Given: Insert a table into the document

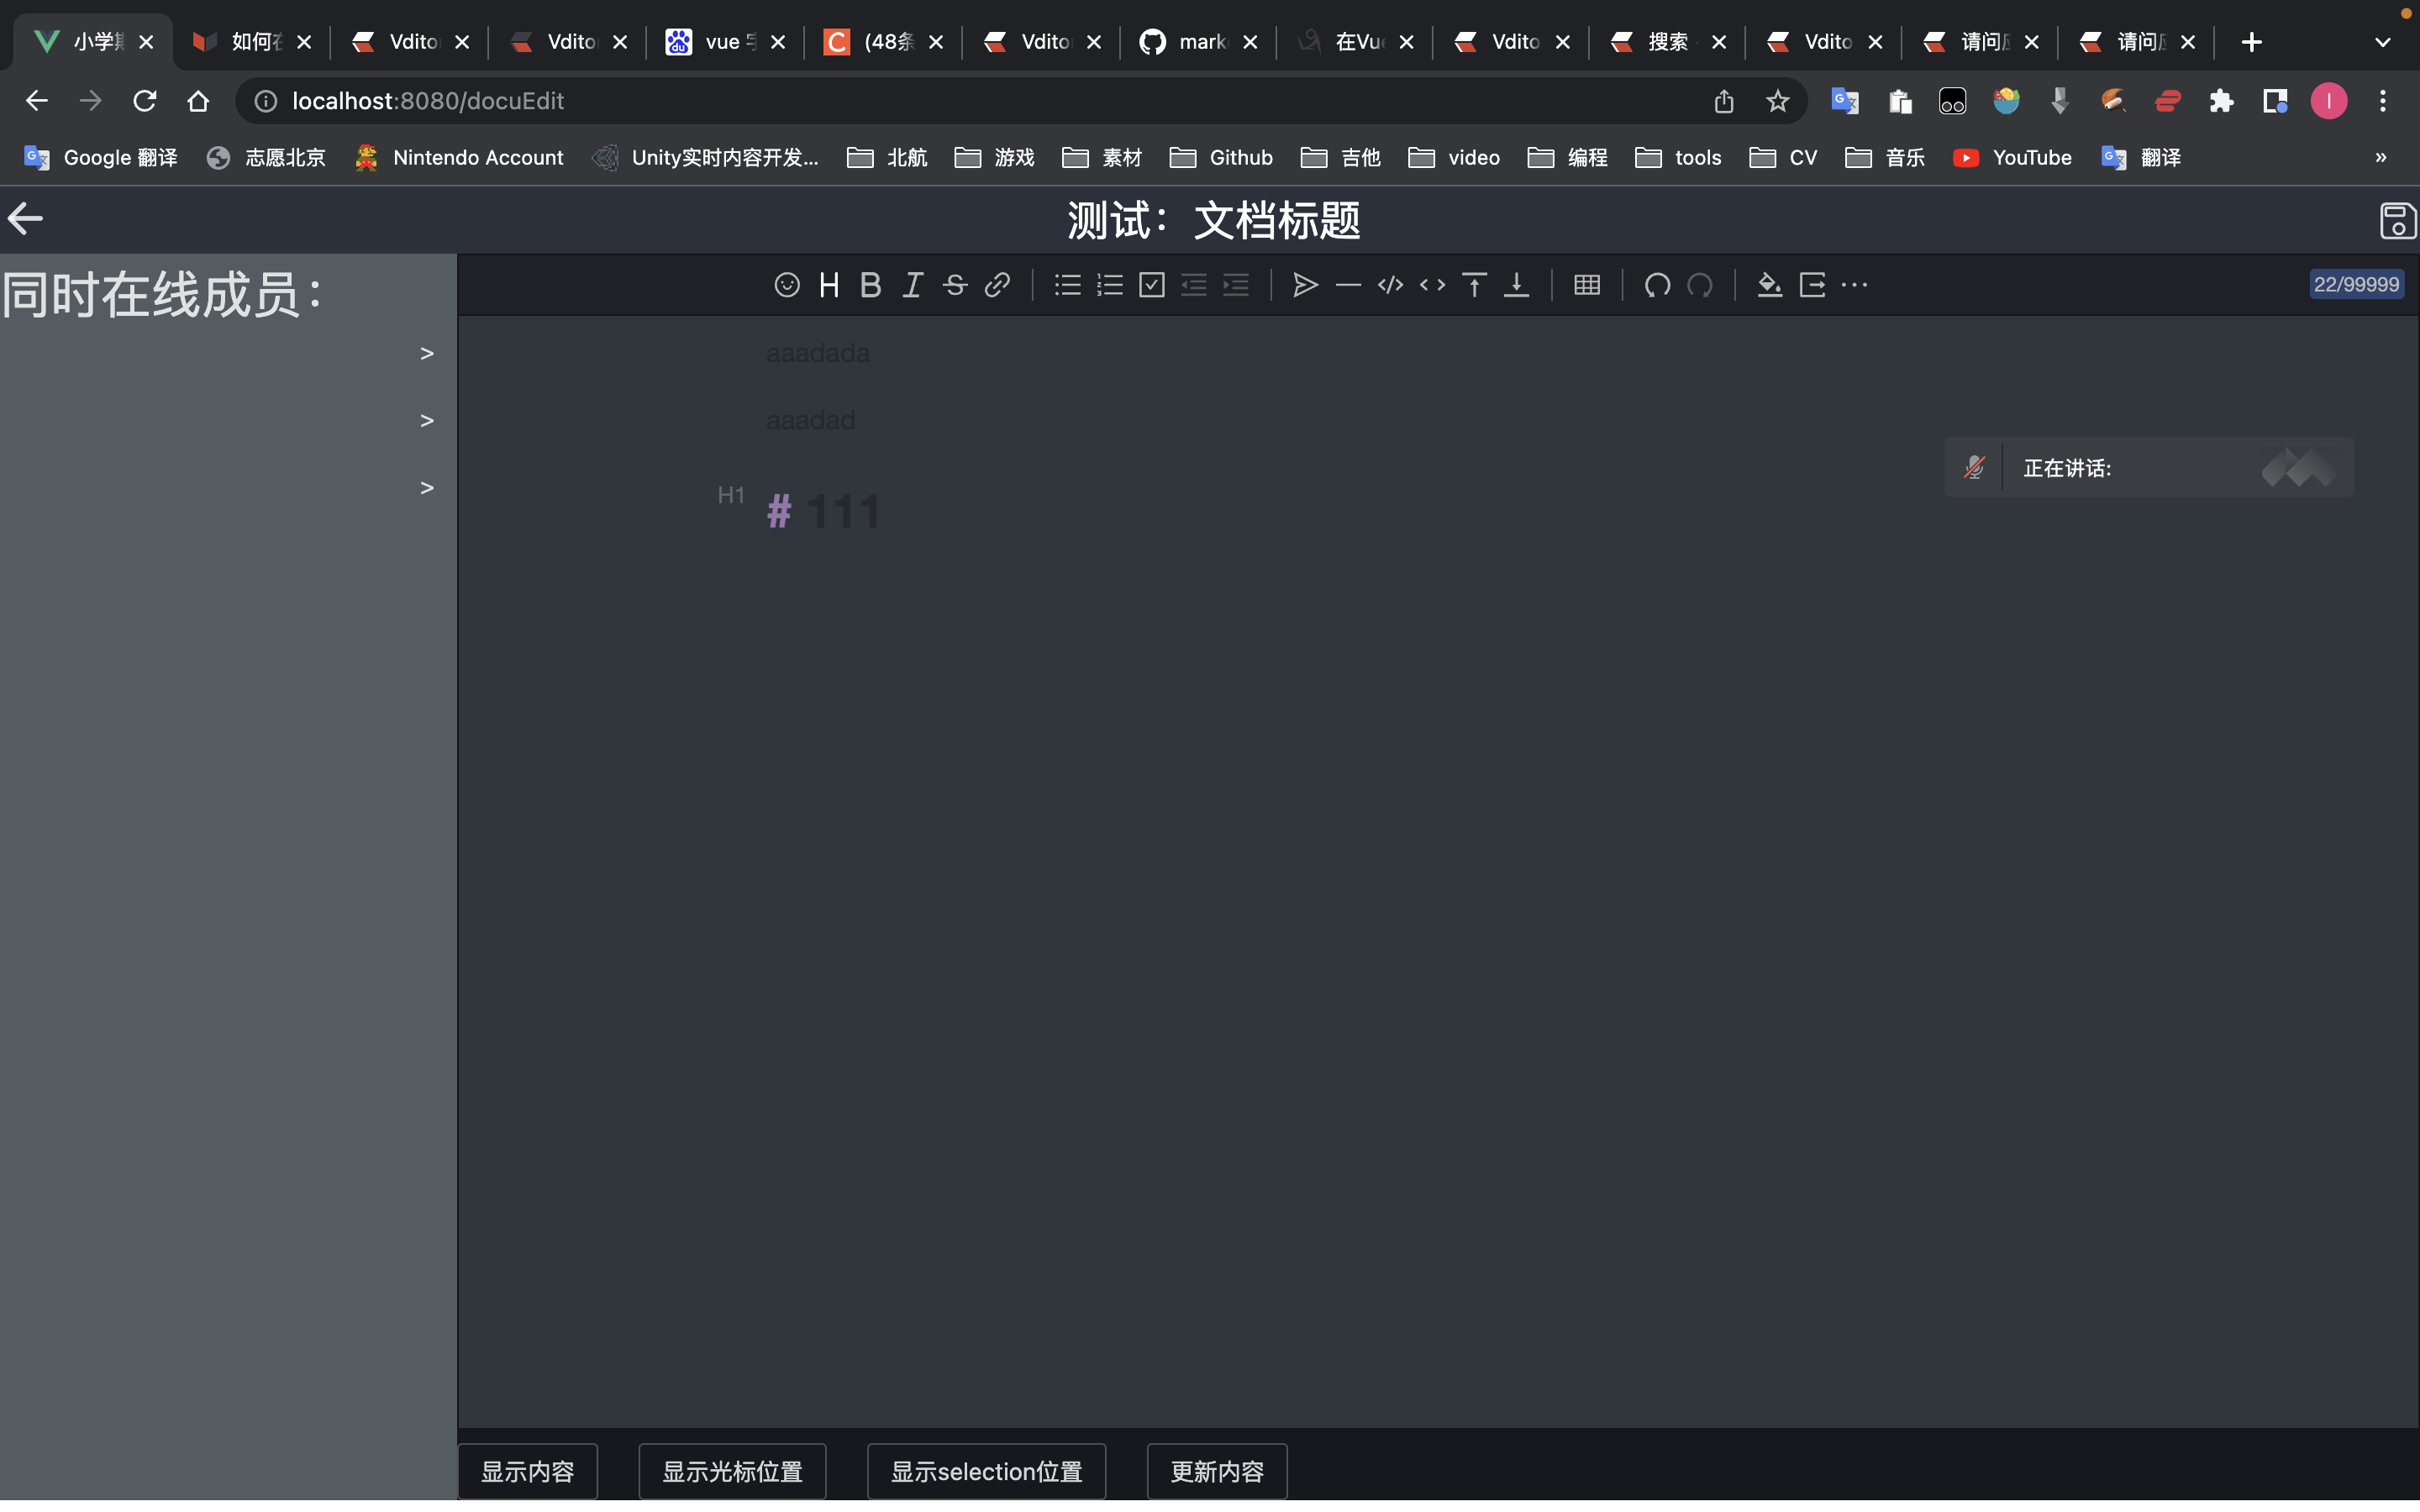Looking at the screenshot, I should [1587, 285].
